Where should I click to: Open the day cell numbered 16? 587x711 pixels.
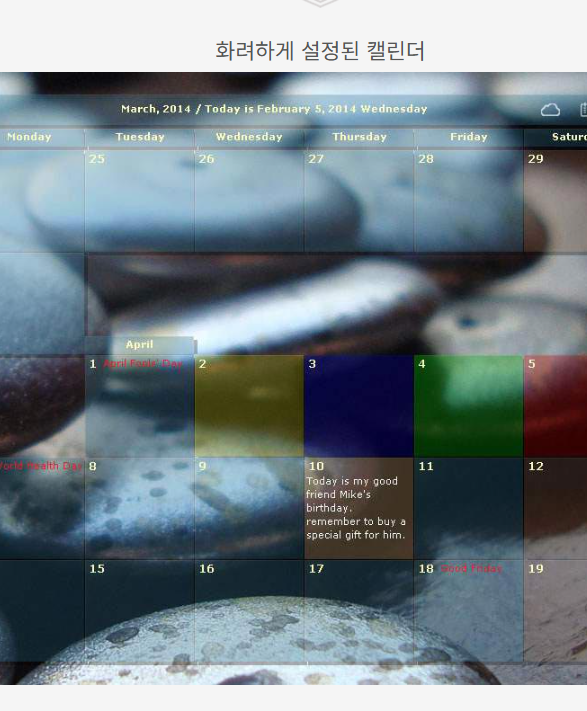click(x=249, y=611)
